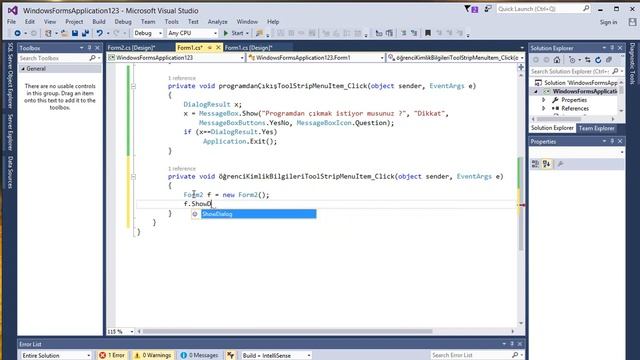This screenshot has height=360, width=640.
Task: Click the Open File toolbar icon
Action: pyautogui.click(x=64, y=33)
